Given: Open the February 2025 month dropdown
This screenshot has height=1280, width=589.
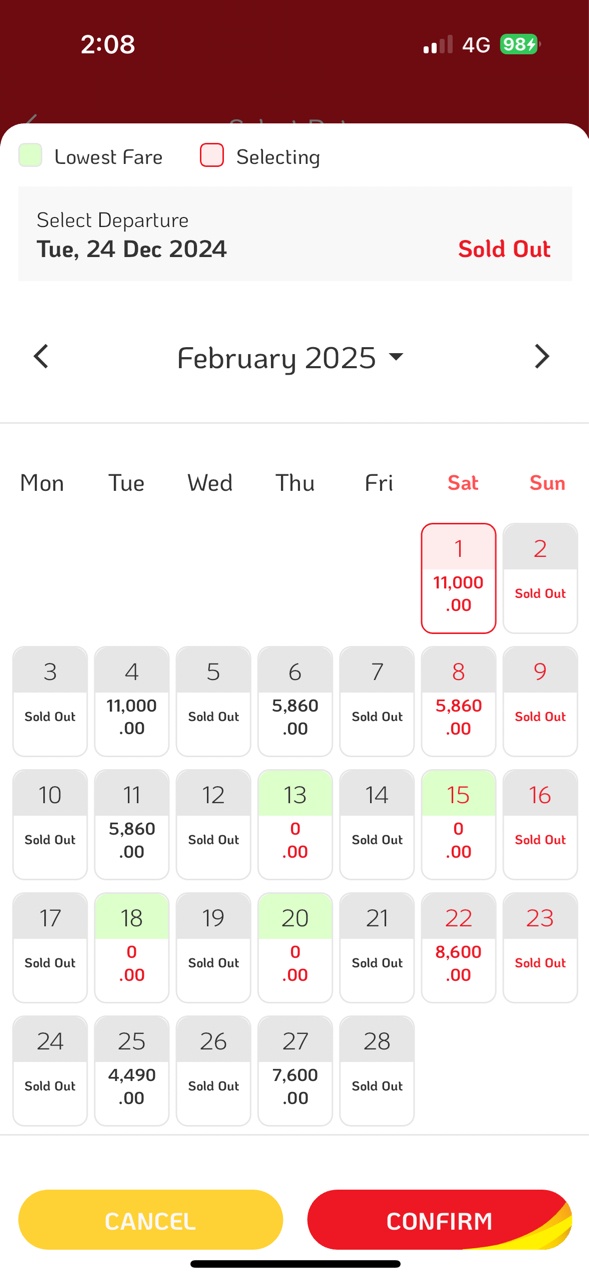Looking at the screenshot, I should point(290,358).
